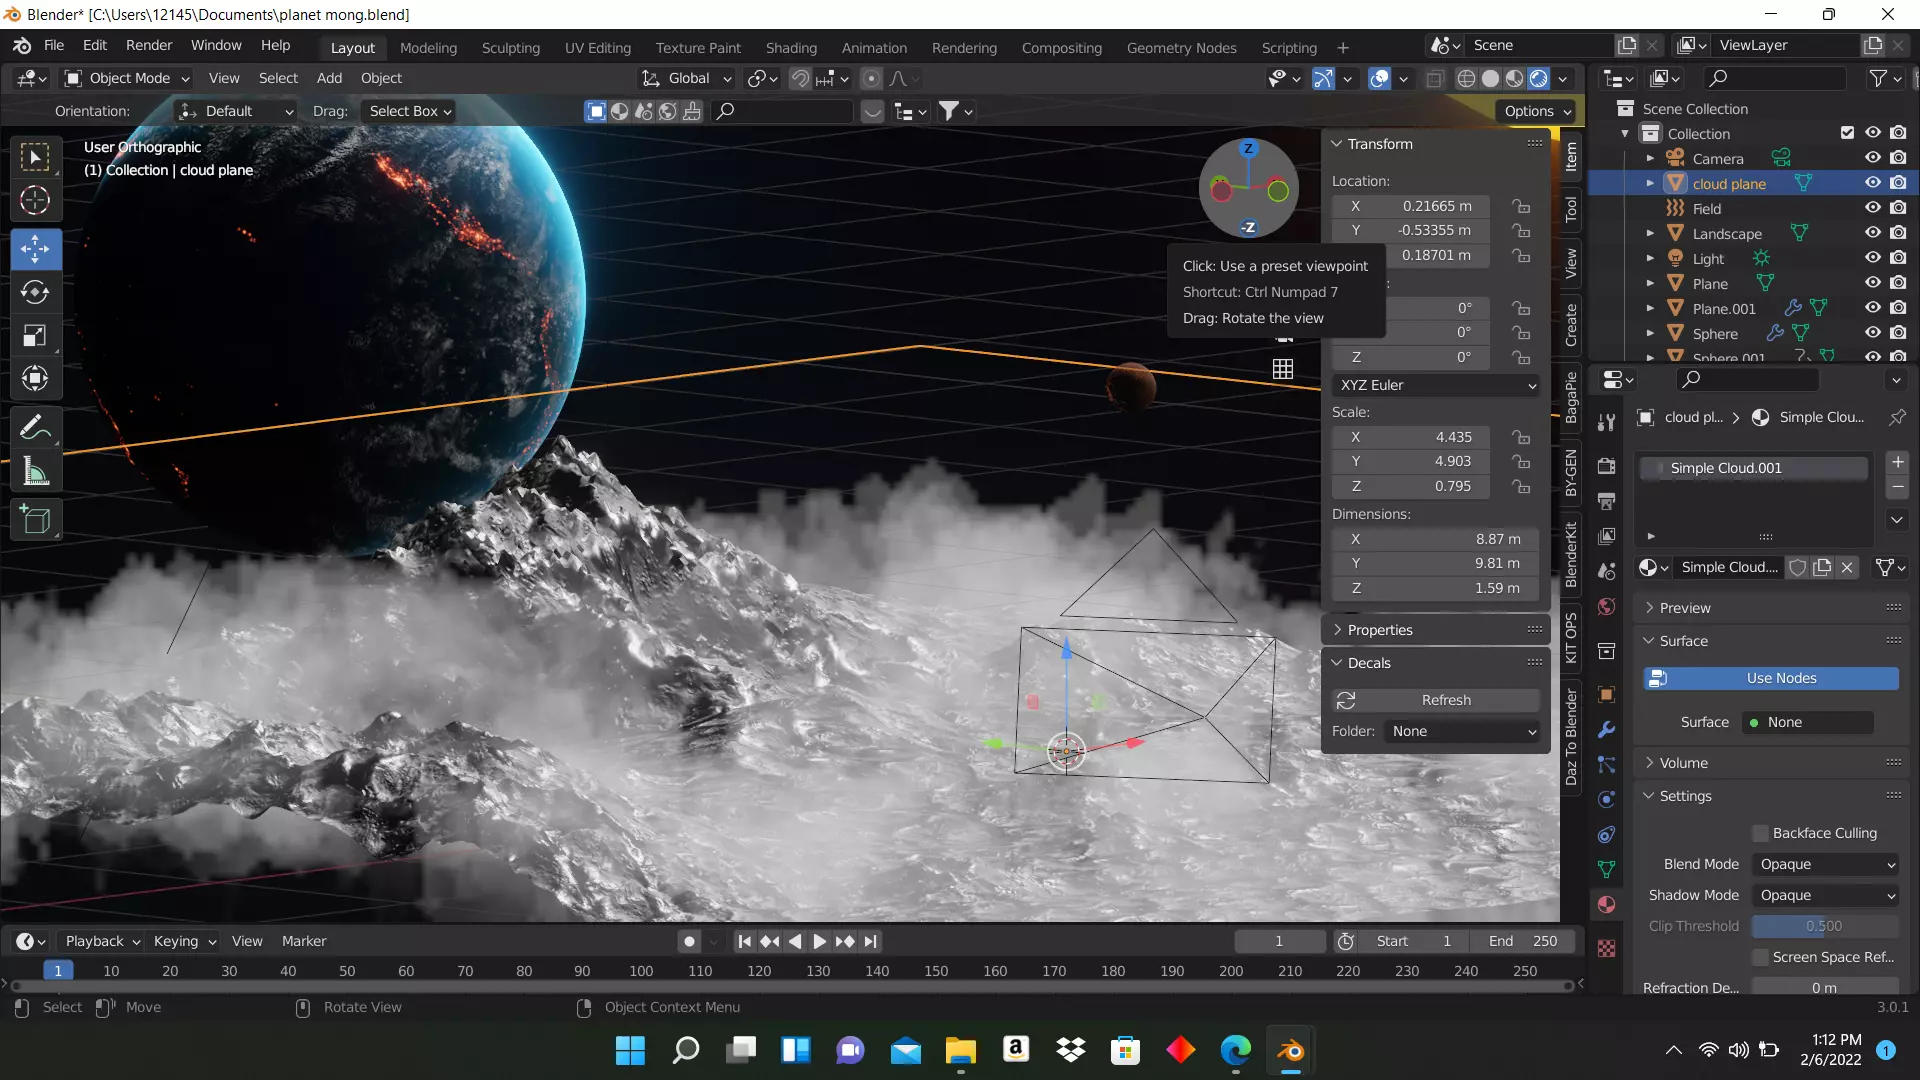Open the Render menu

tap(149, 45)
